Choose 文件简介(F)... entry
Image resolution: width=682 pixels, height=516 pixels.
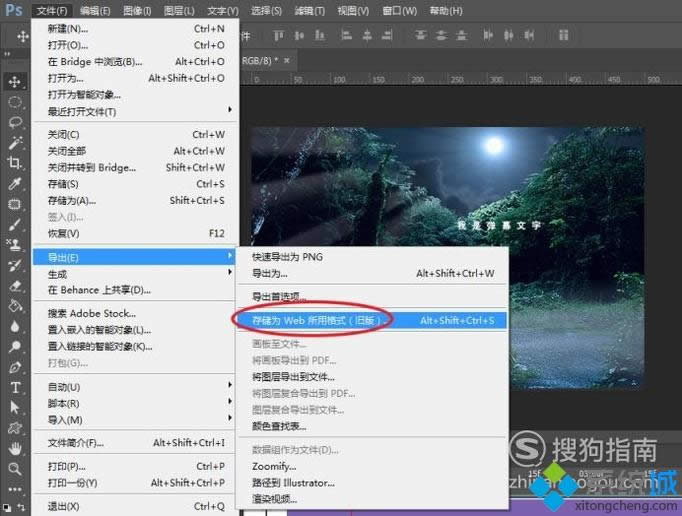pyautogui.click(x=136, y=443)
